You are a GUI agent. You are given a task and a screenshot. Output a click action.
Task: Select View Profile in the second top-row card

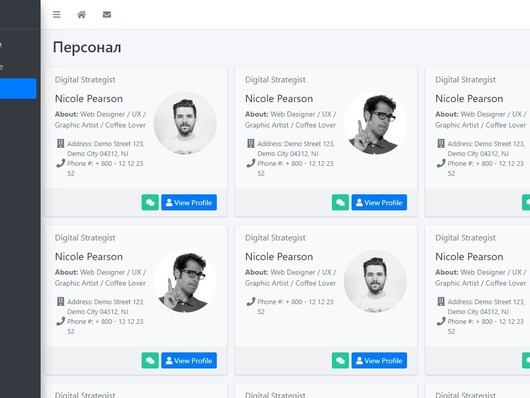(x=379, y=203)
